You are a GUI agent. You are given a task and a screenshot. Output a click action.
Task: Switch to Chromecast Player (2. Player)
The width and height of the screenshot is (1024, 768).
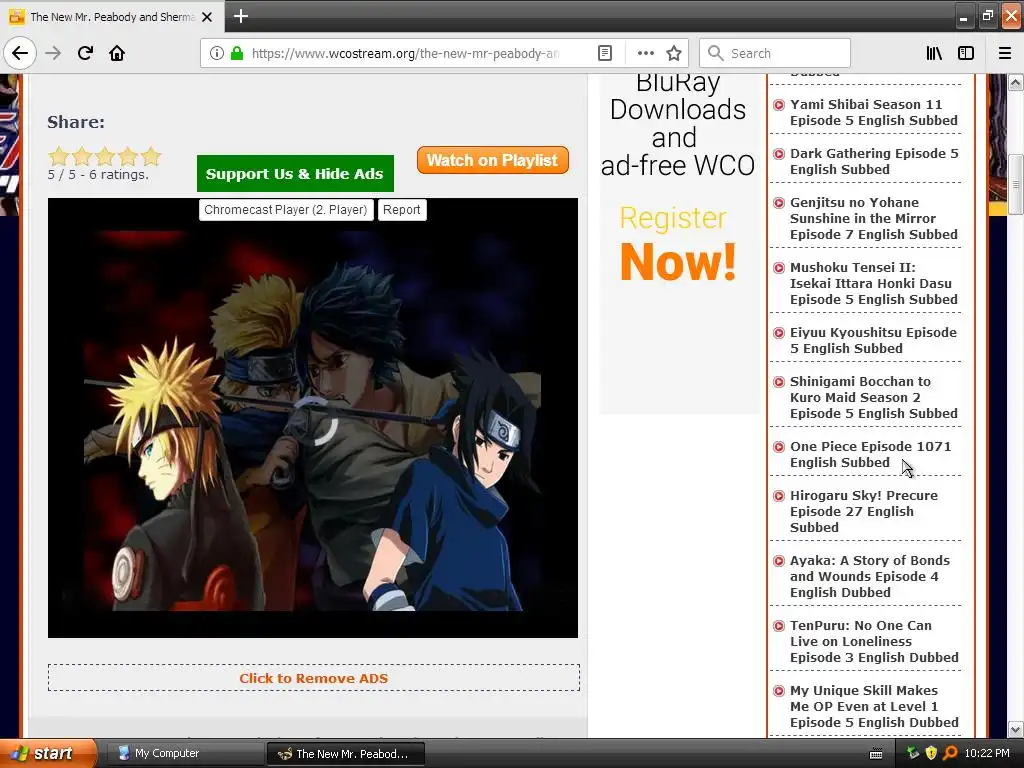tap(286, 210)
